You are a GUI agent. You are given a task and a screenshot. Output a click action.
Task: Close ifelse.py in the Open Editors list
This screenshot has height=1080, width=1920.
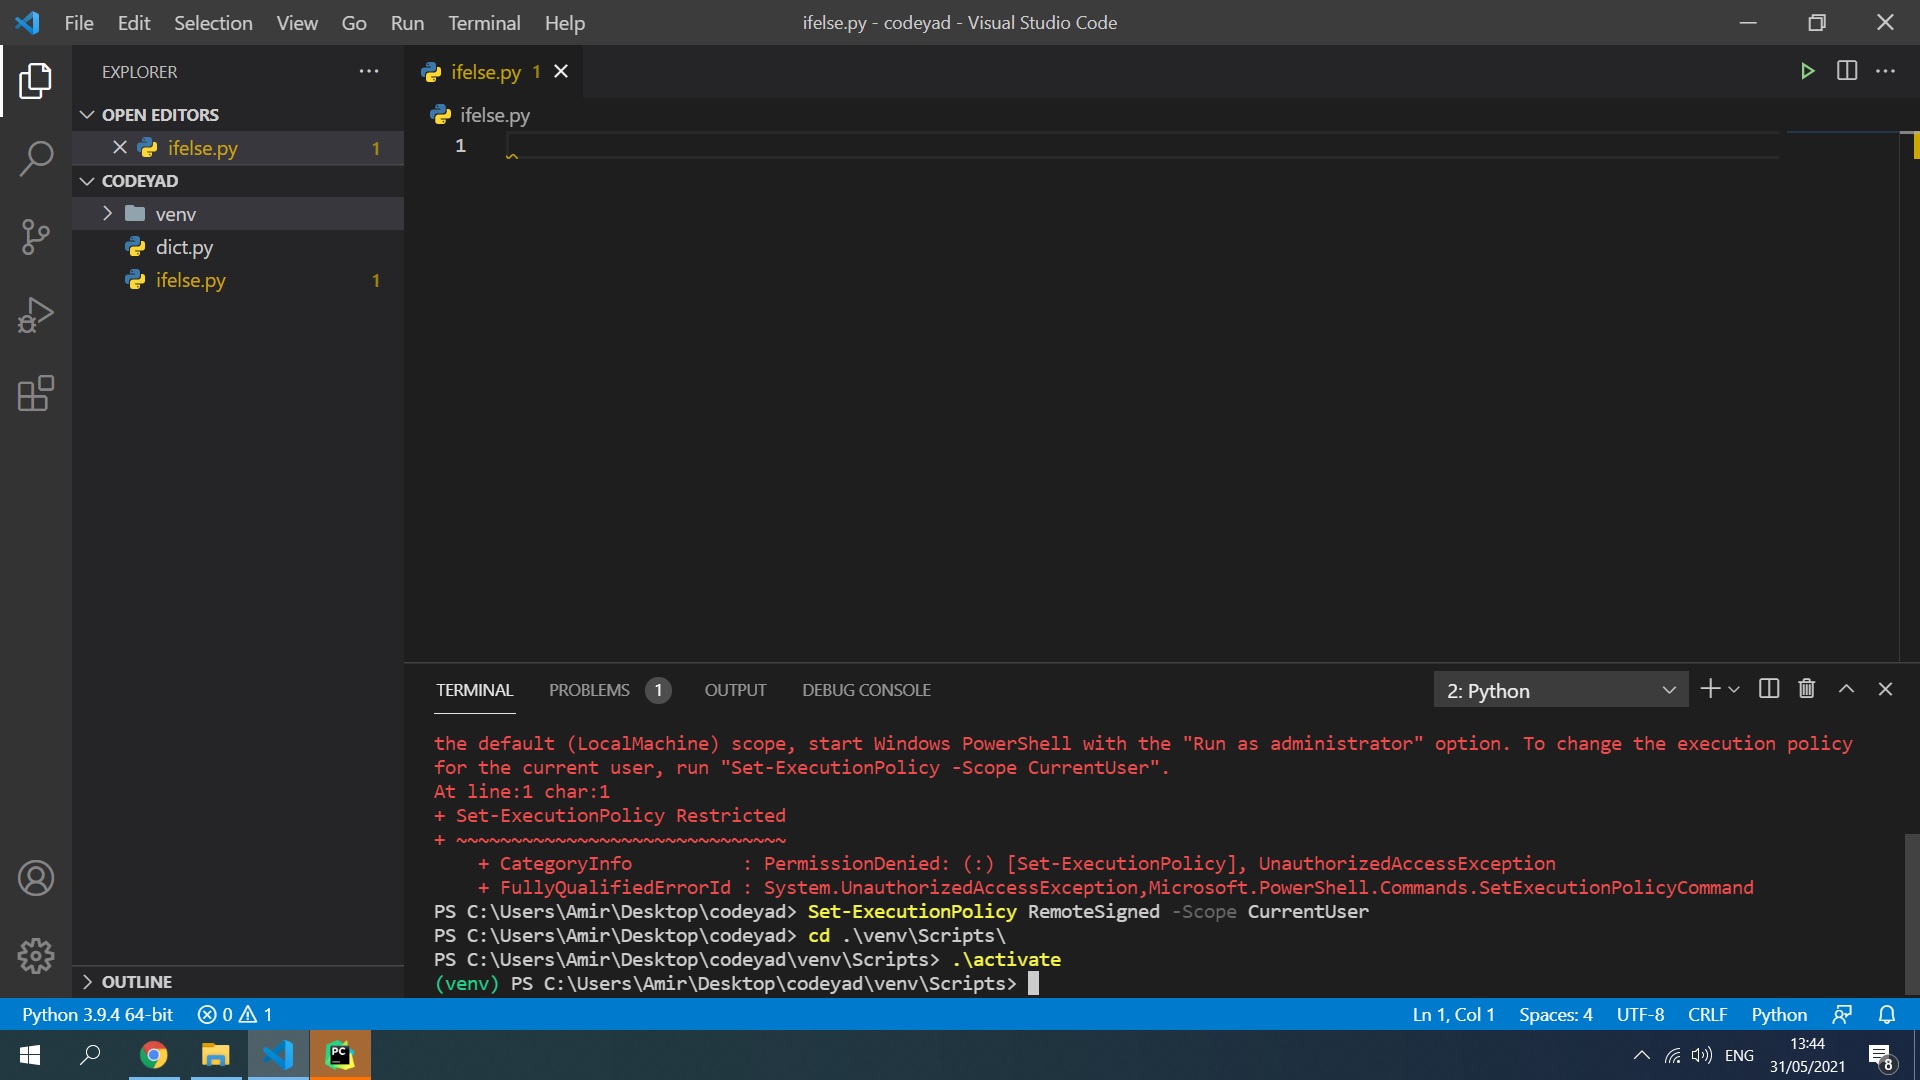pos(120,147)
